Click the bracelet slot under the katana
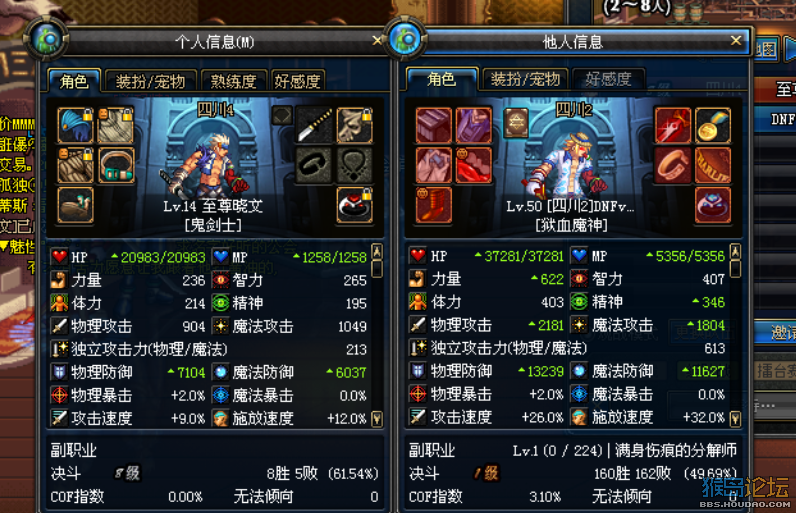796x513 pixels. [x=314, y=165]
